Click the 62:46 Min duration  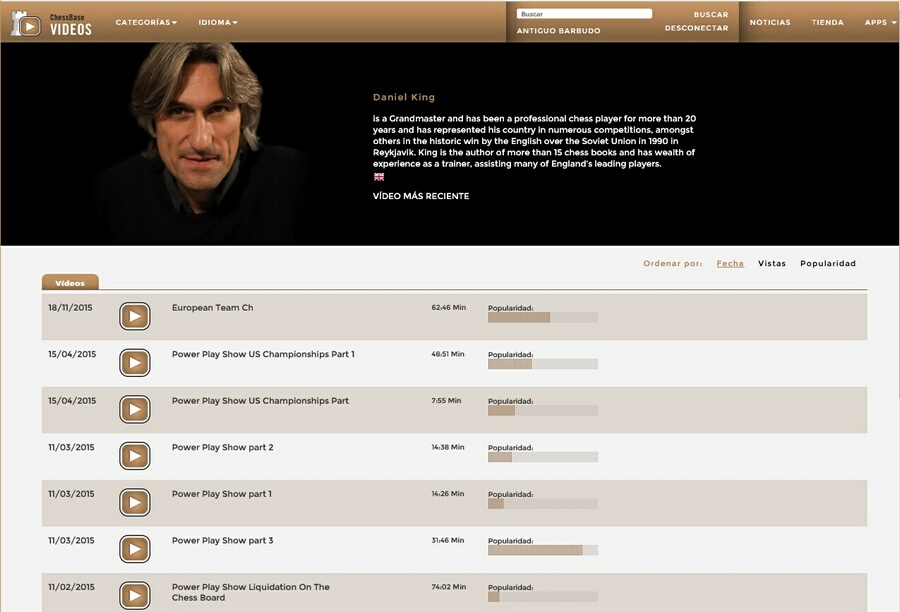click(449, 307)
